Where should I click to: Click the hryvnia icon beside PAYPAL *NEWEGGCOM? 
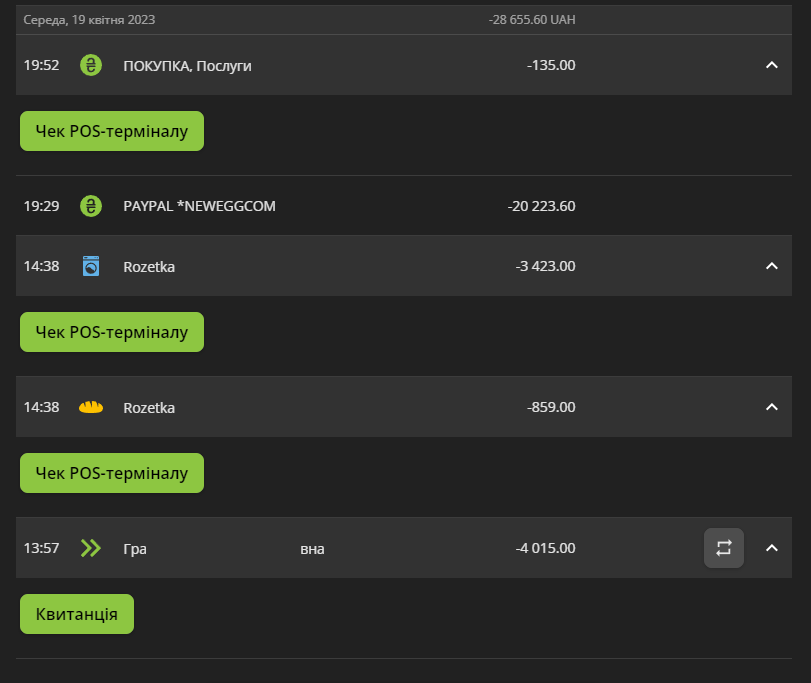tap(91, 206)
